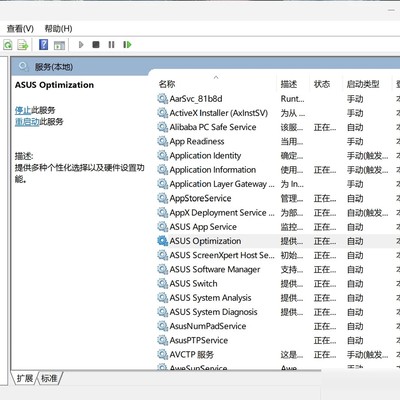Select the Application Information service name

tap(213, 170)
